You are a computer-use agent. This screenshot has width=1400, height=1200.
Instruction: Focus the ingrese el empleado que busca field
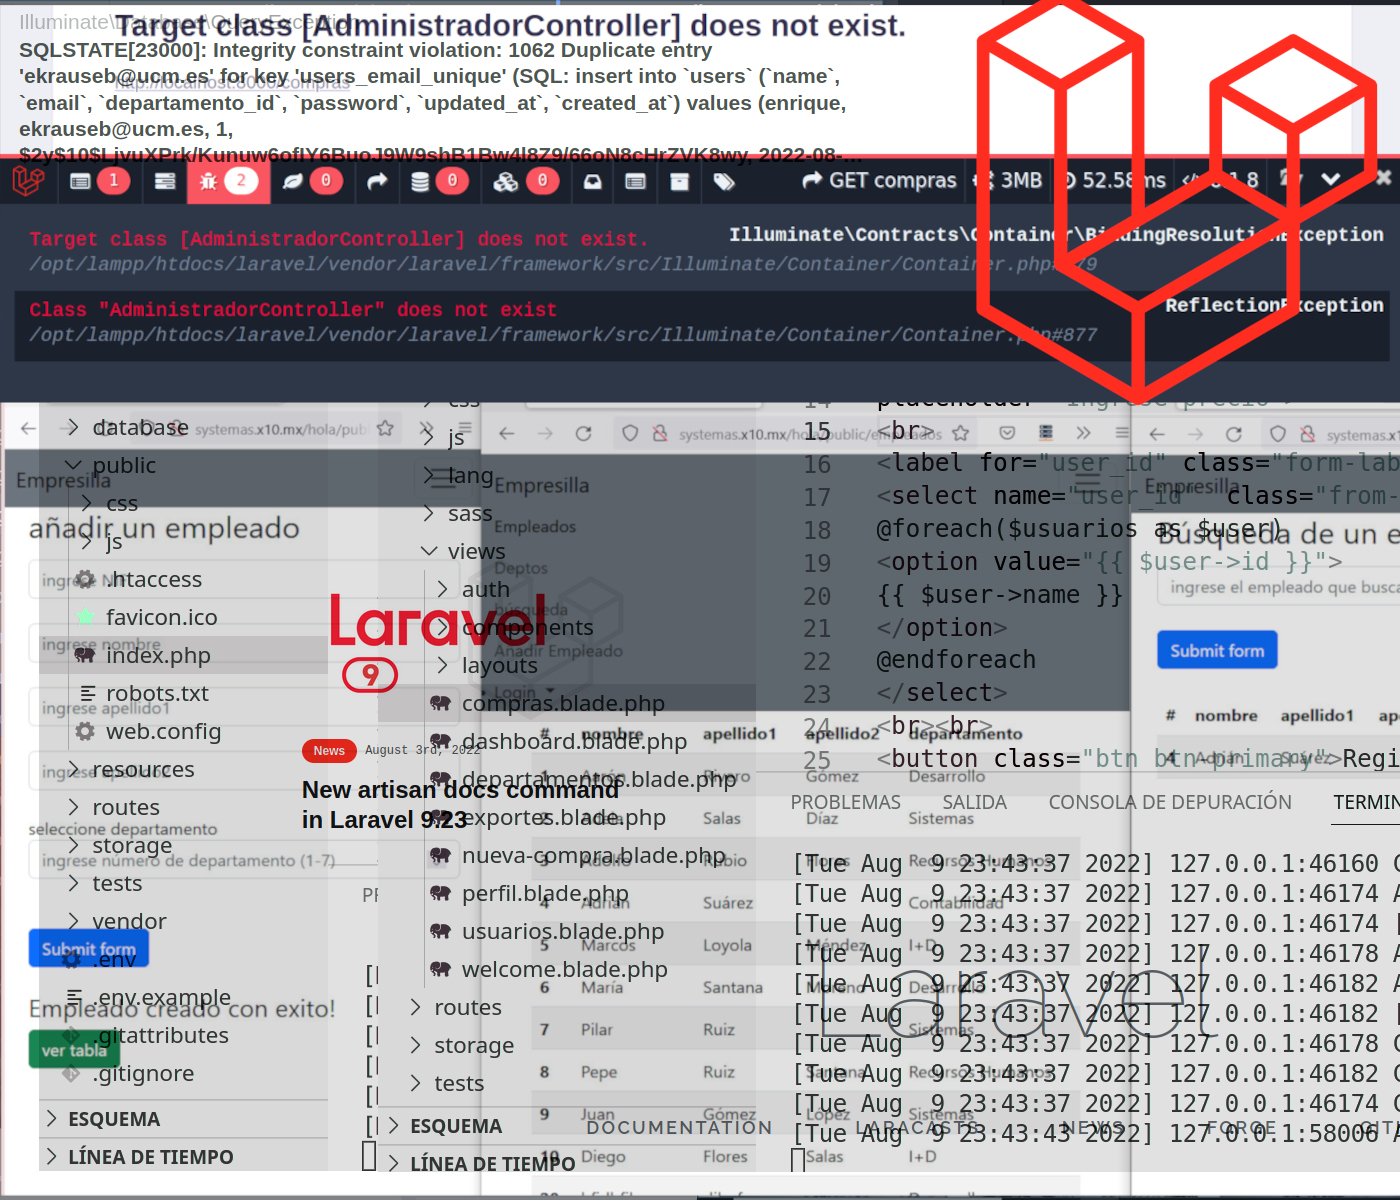(x=1280, y=587)
